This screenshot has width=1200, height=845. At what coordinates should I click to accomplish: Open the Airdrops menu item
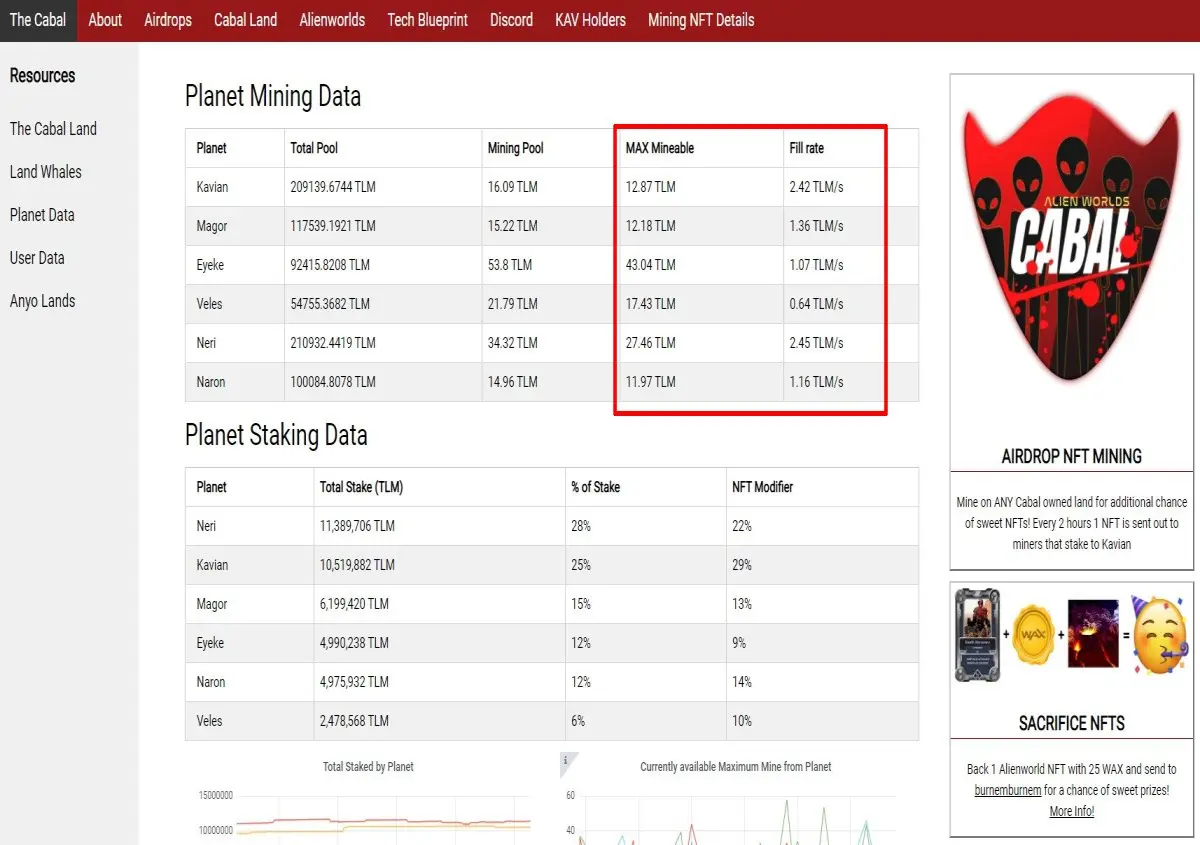point(168,20)
